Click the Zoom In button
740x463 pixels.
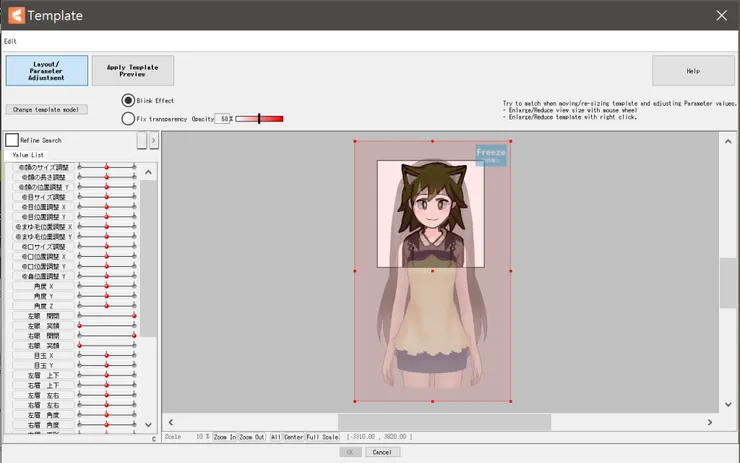pos(225,437)
